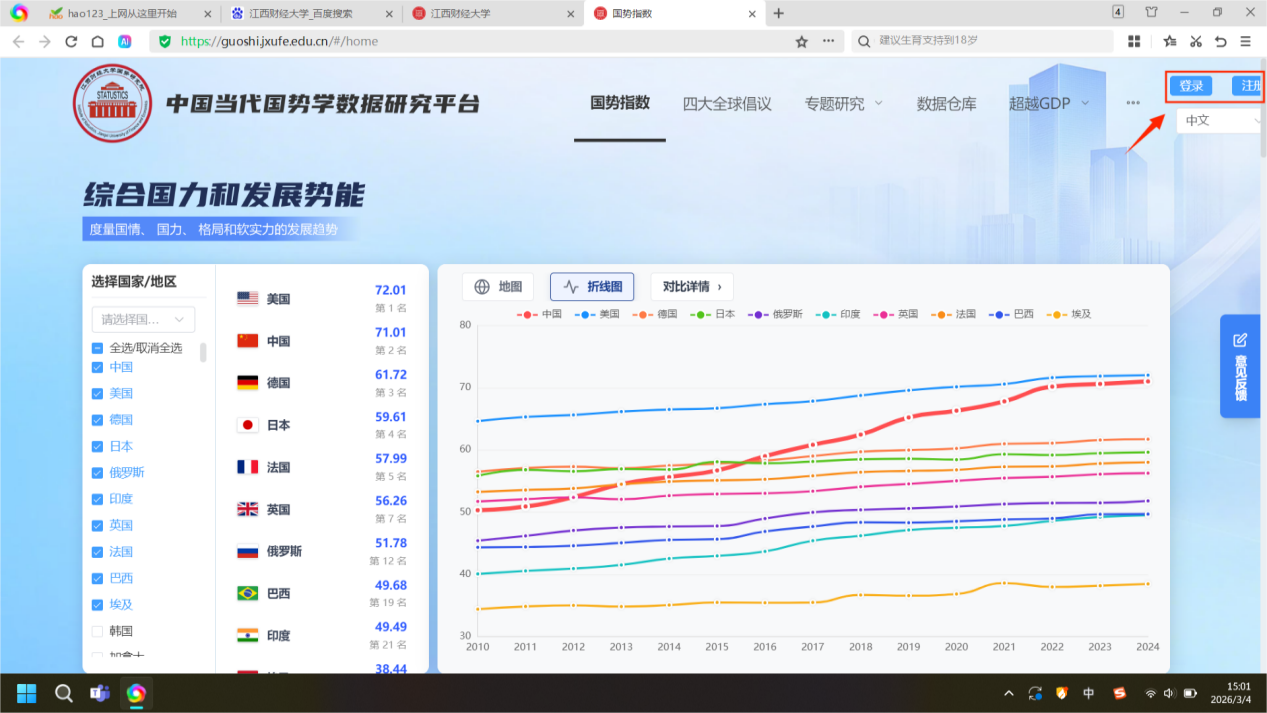The image size is (1267, 713).
Task: Click the feedback edit icon on right
Action: [x=1240, y=341]
